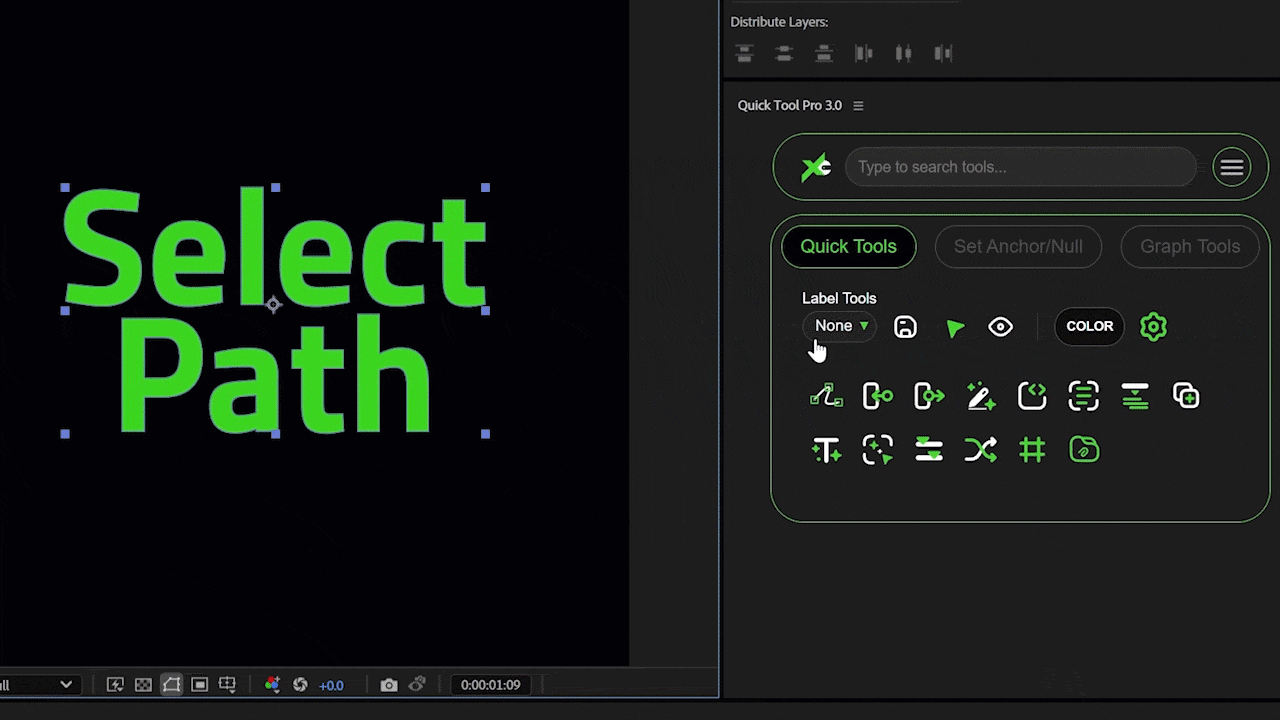Click the box with right arrow icon
The width and height of the screenshot is (1280, 720).
[929, 396]
